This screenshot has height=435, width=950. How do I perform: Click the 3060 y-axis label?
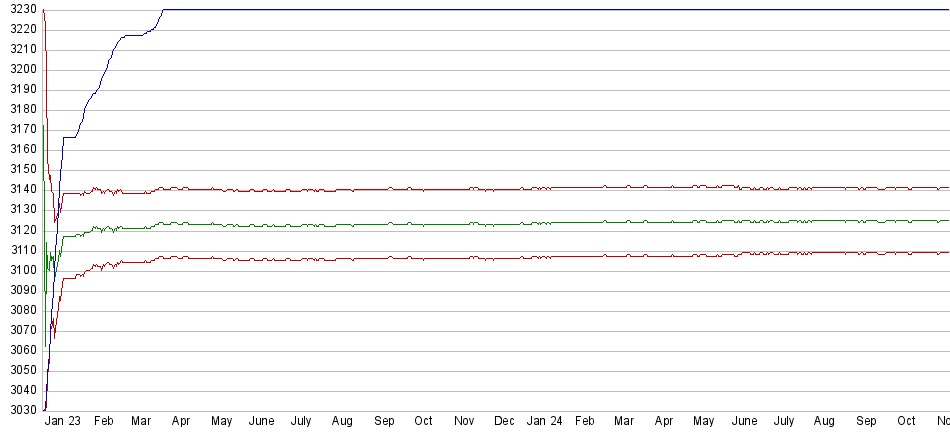click(19, 350)
